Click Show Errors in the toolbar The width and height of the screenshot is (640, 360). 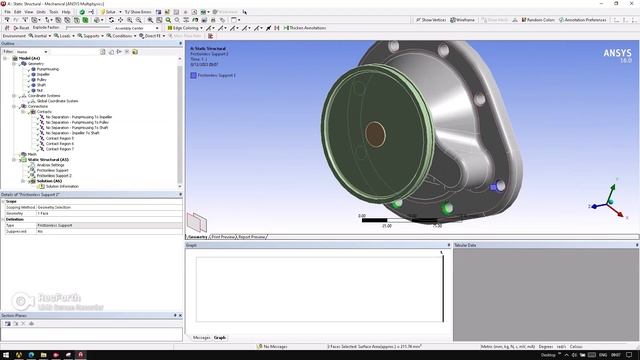point(138,12)
